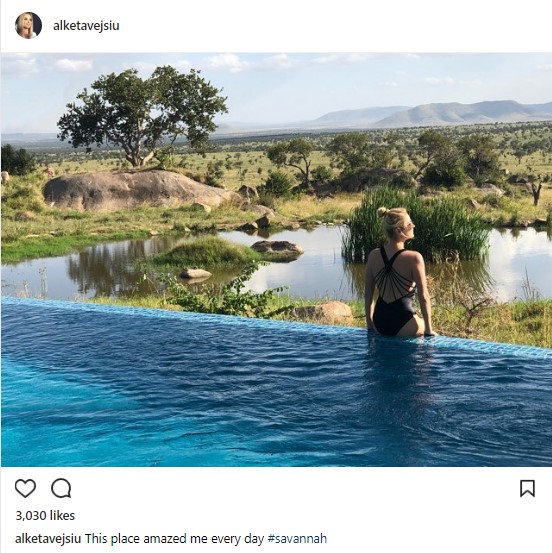Viewport: 552px width, 553px height.
Task: Click the big gray boulder in the photo
Action: (136, 190)
